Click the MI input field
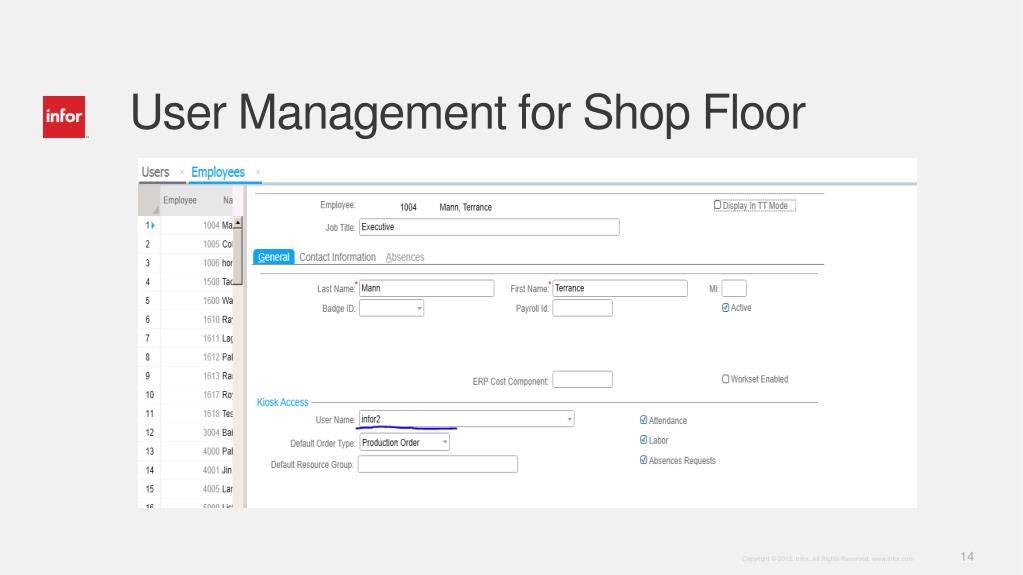The image size is (1023, 575). 734,288
